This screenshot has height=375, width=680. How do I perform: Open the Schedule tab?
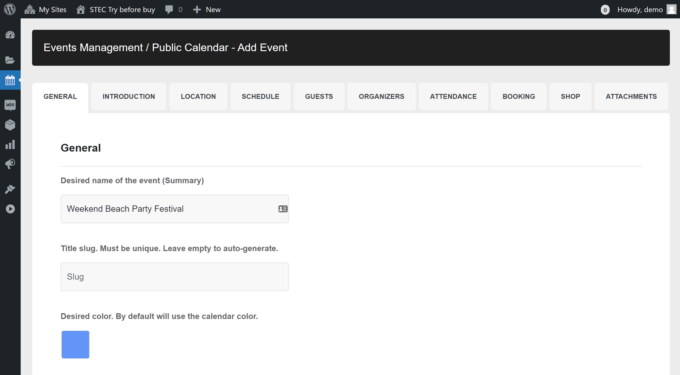coord(260,97)
